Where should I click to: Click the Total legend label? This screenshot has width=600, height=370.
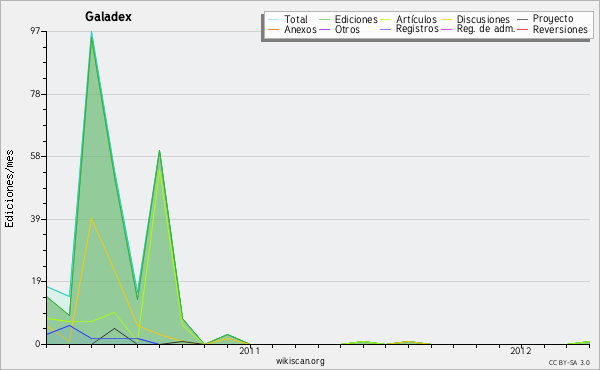(x=296, y=19)
